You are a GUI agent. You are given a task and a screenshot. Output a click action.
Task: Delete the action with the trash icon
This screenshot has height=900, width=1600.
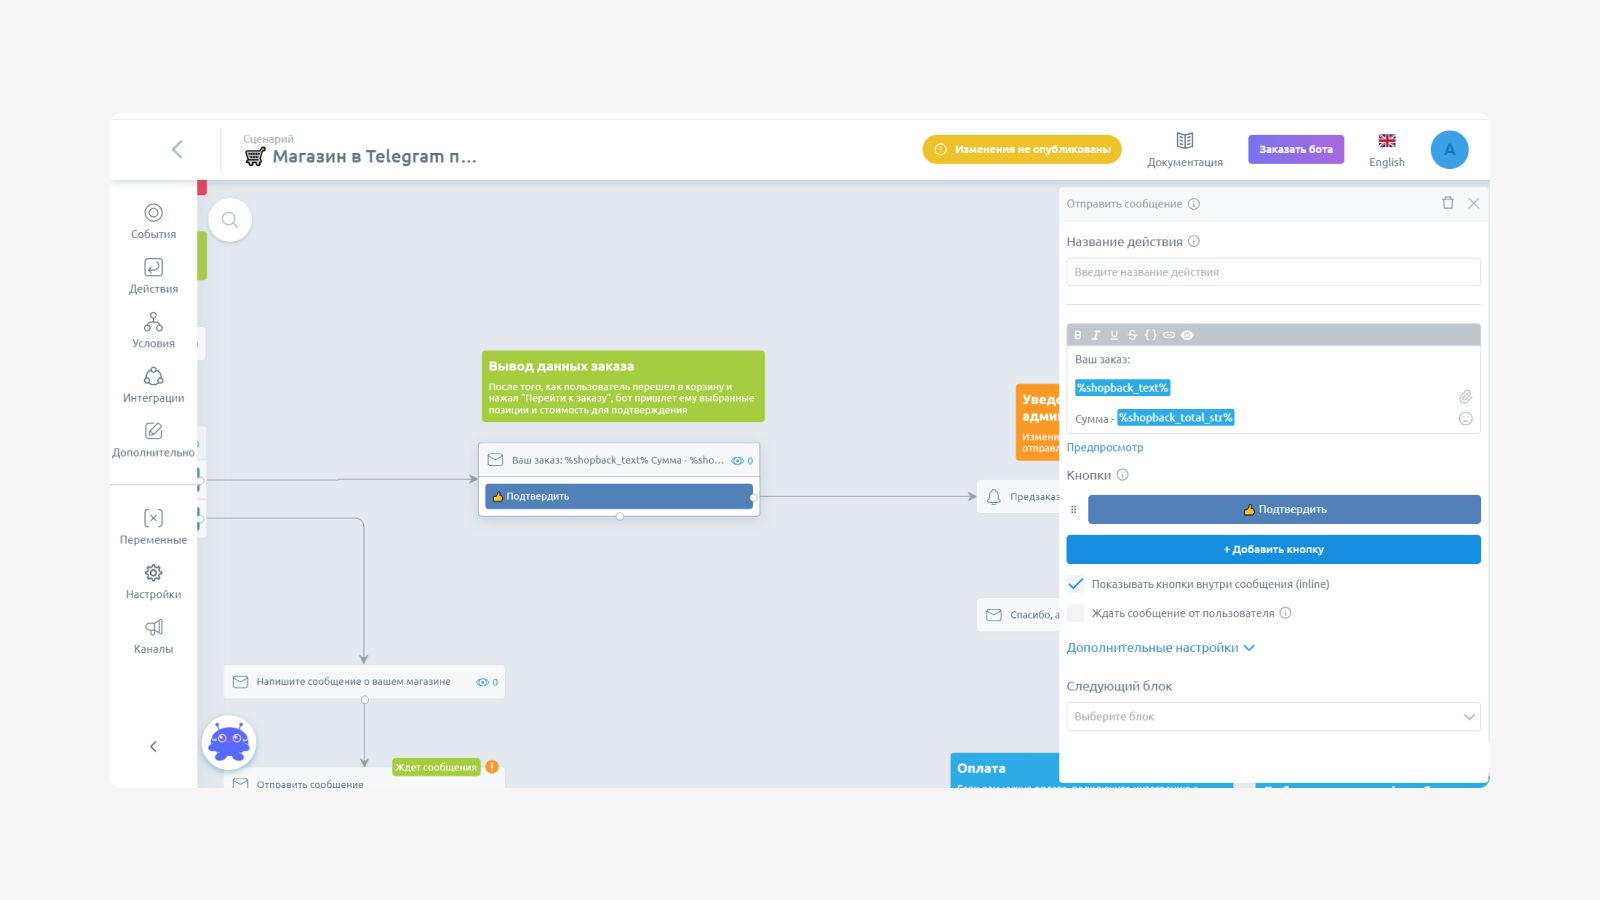click(1447, 203)
